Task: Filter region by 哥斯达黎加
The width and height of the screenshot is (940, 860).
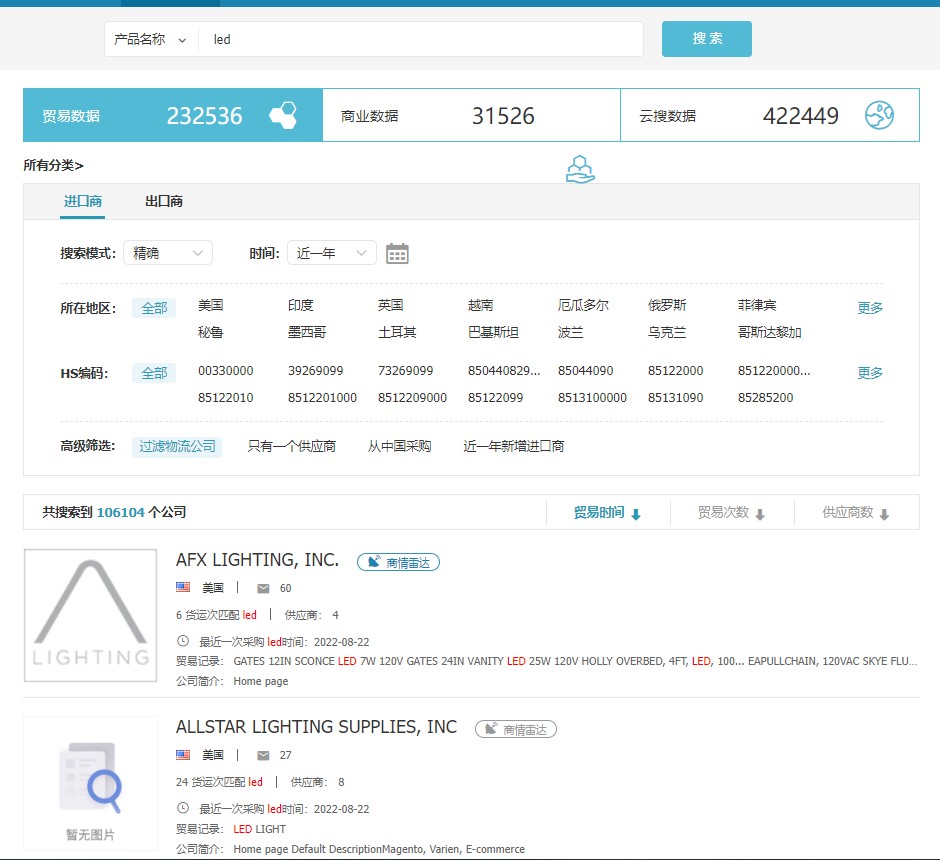Action: [770, 332]
